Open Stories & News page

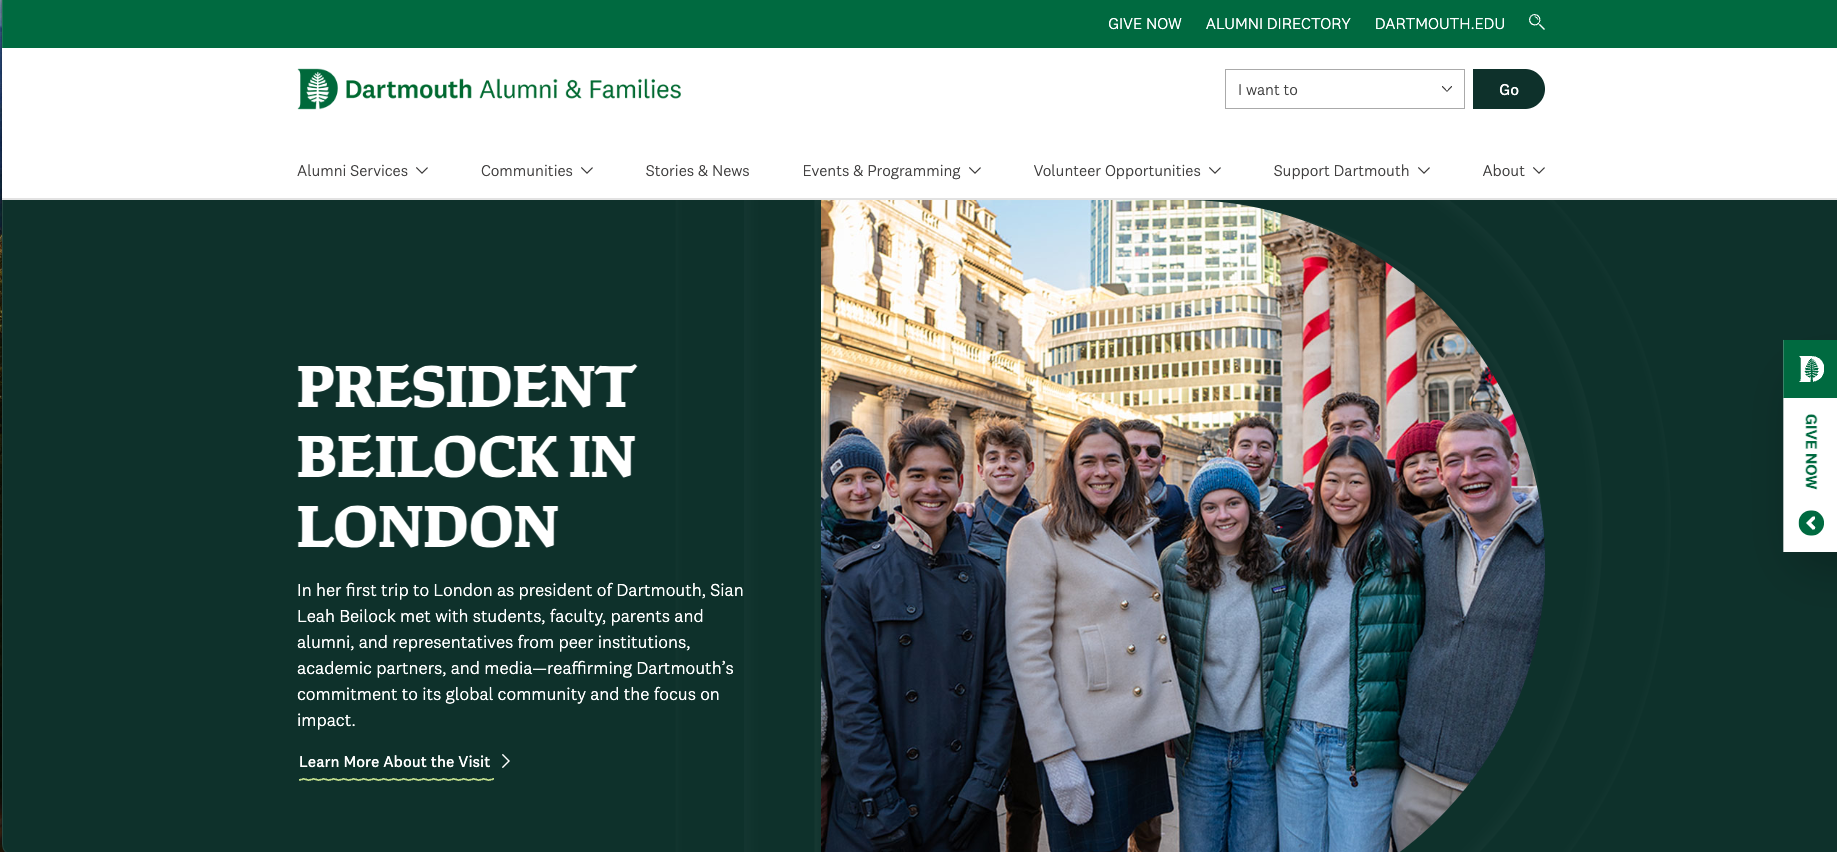(x=697, y=171)
